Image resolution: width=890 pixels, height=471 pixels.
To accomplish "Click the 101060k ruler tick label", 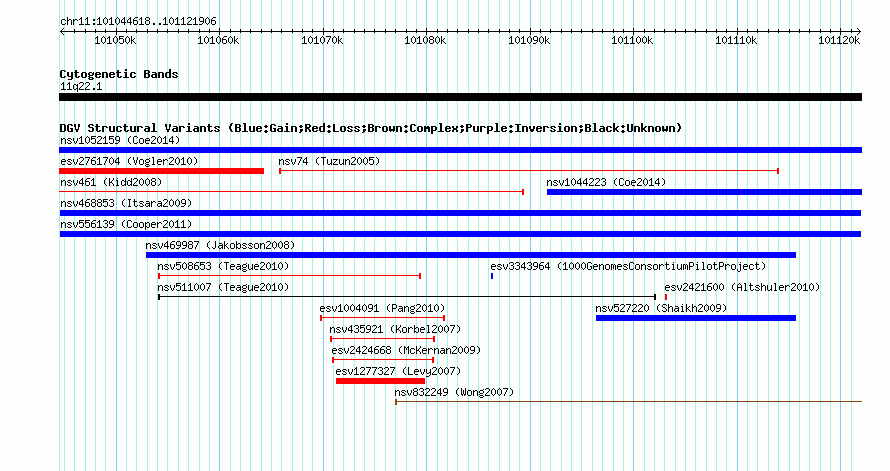I will (219, 40).
